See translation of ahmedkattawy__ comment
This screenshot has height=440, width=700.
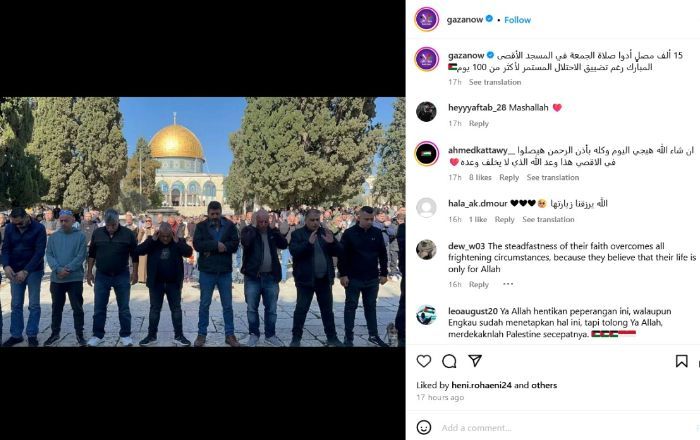pyautogui.click(x=553, y=177)
